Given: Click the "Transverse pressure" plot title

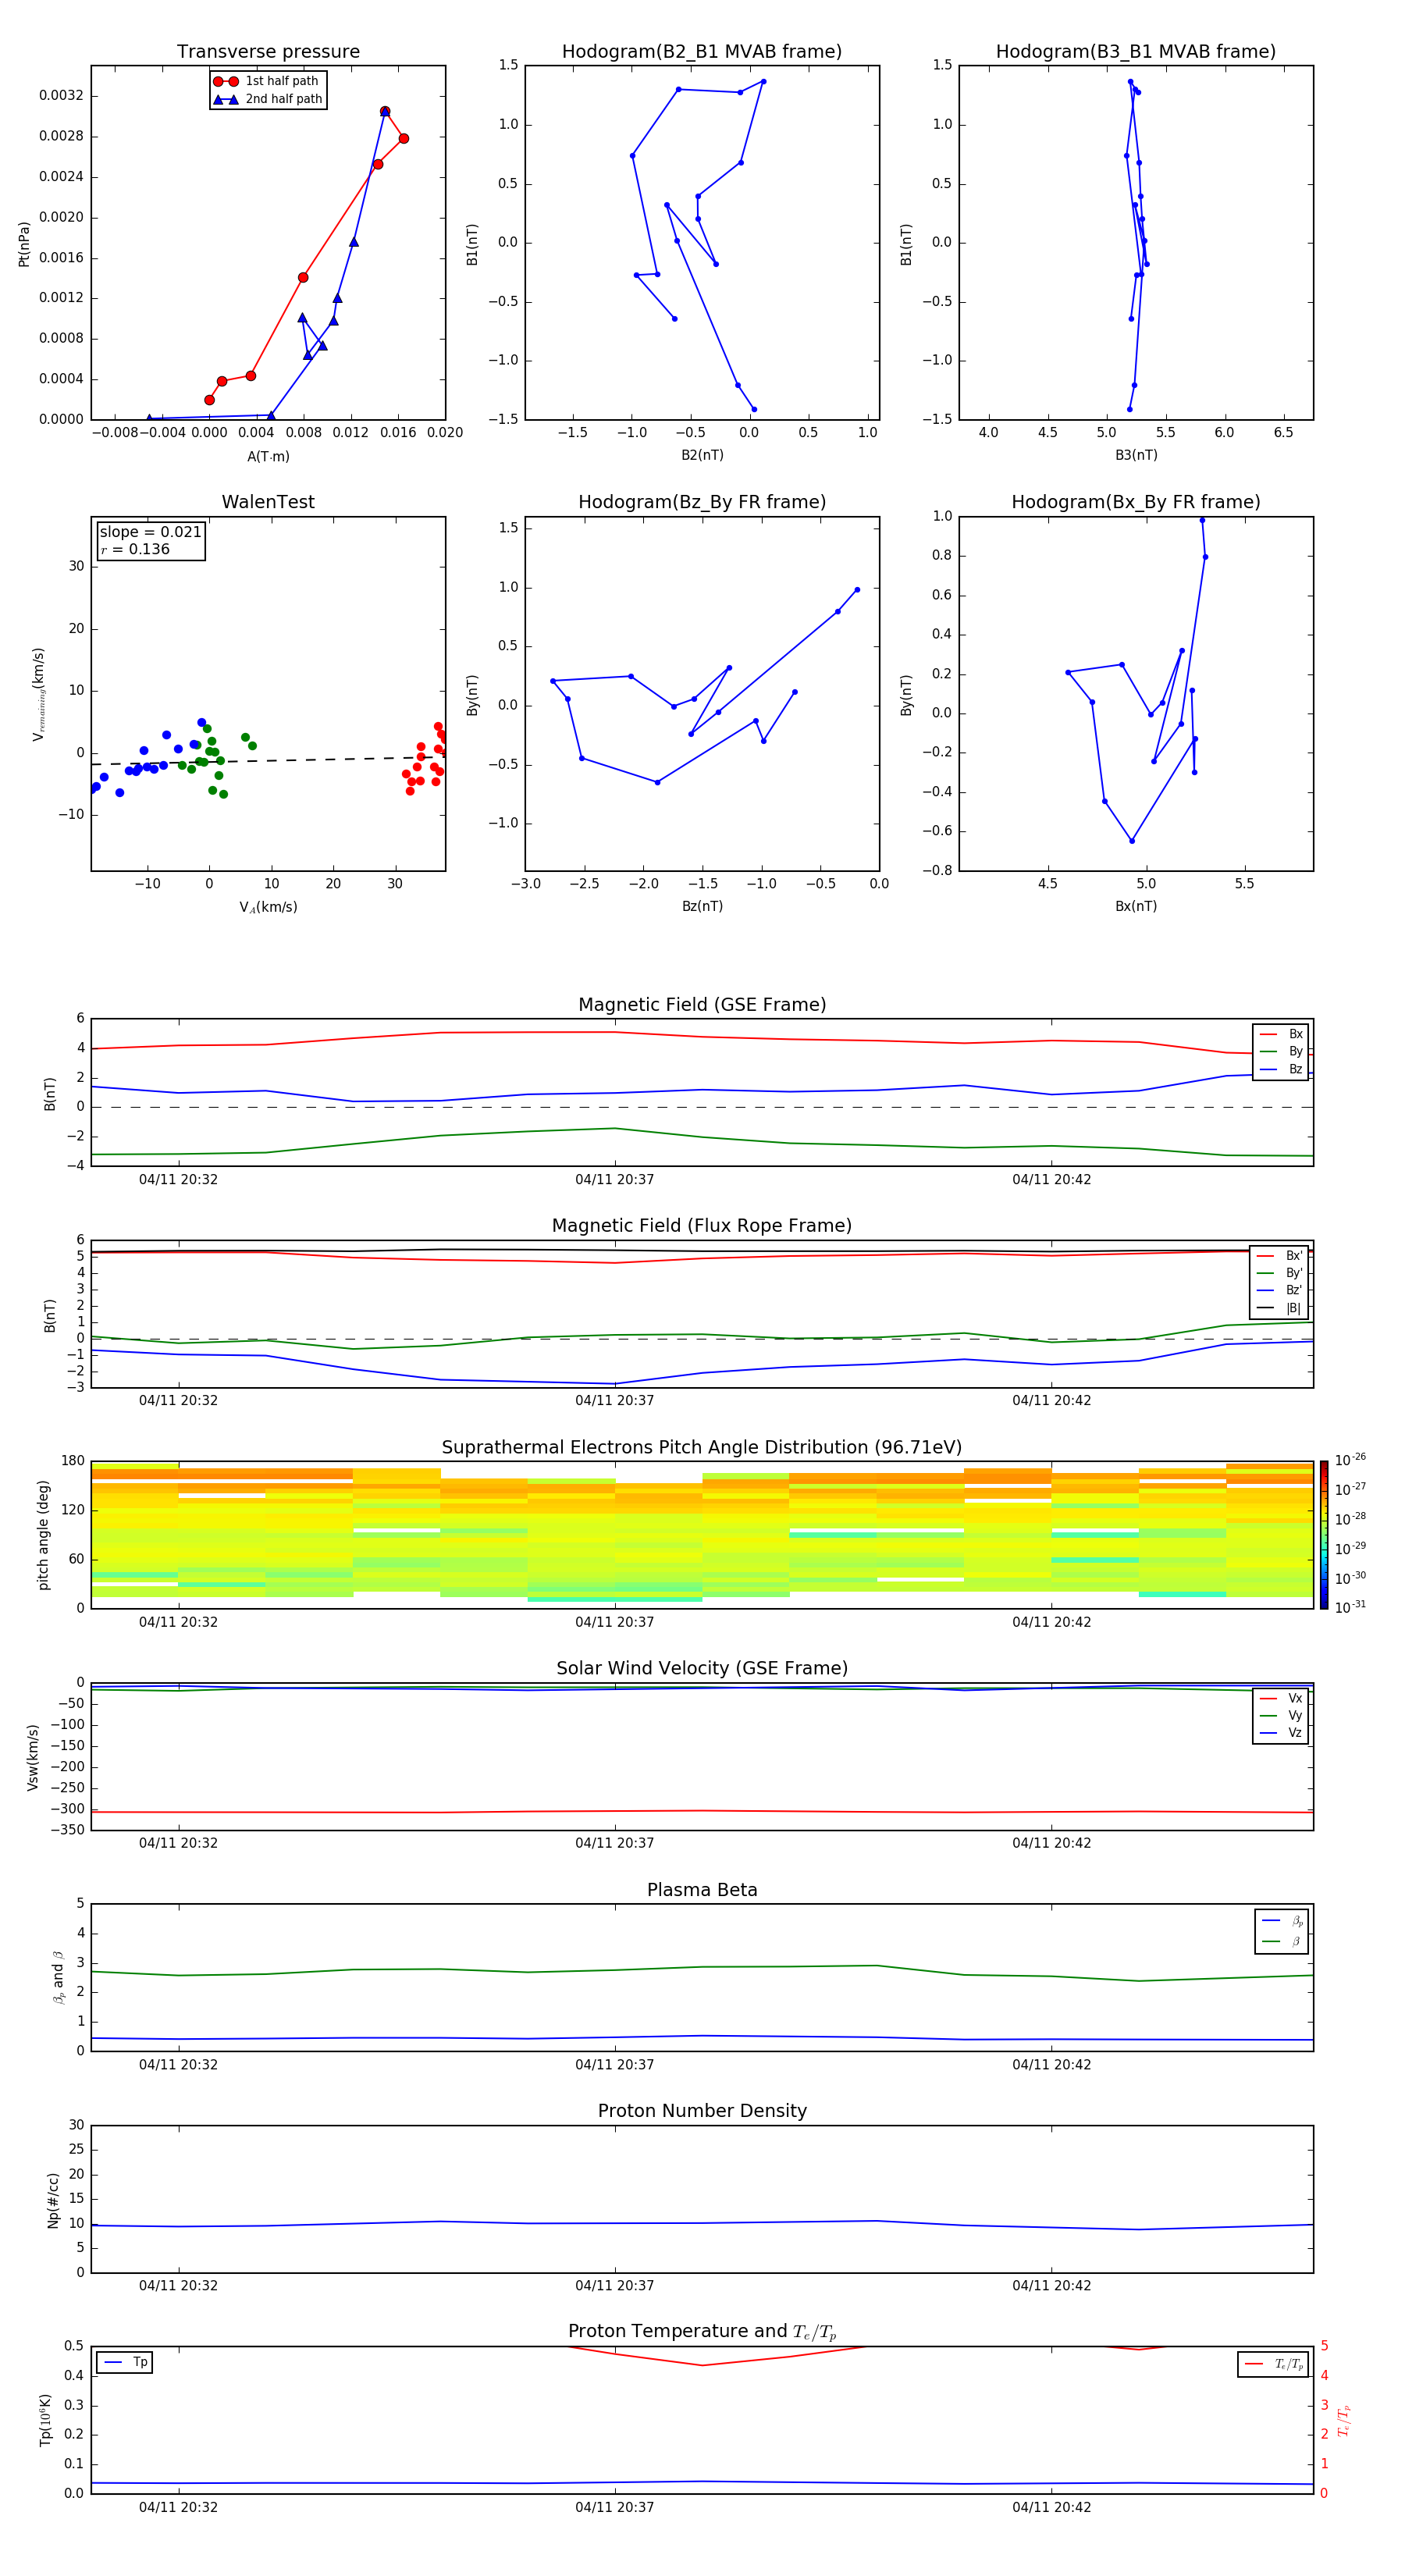Looking at the screenshot, I should tap(268, 51).
